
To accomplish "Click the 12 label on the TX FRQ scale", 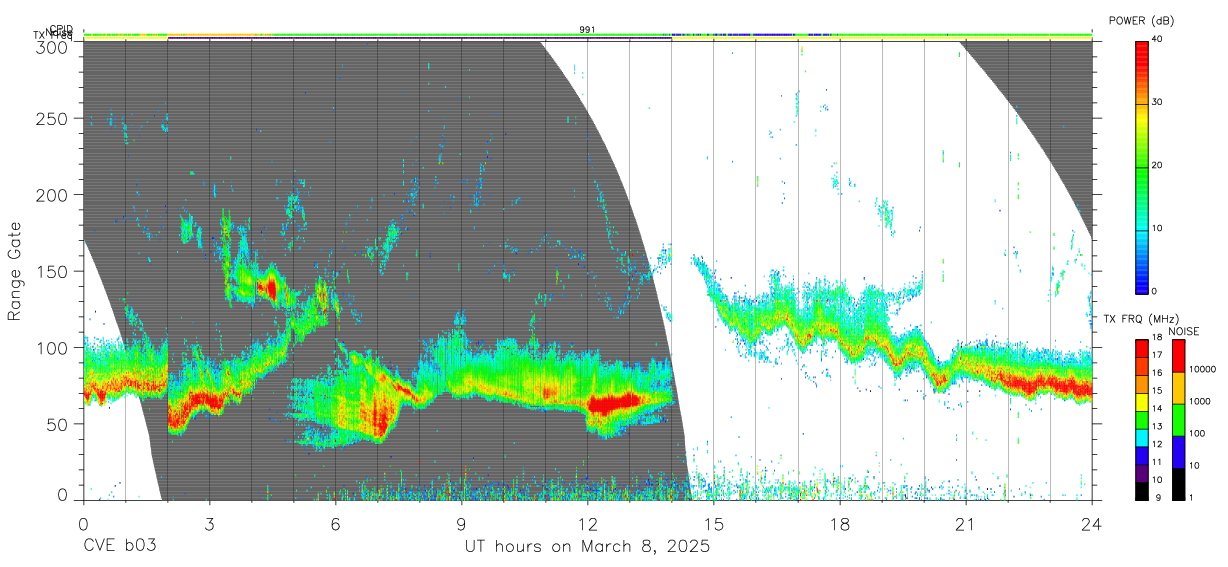I will (x=1157, y=444).
